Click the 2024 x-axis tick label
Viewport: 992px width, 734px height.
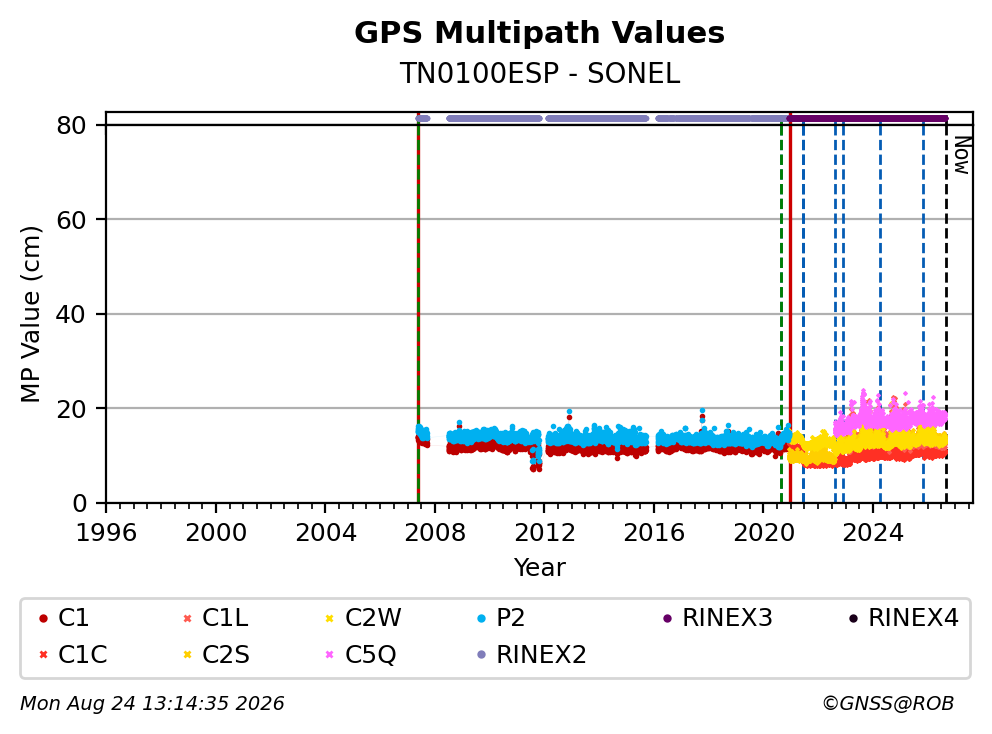click(872, 533)
